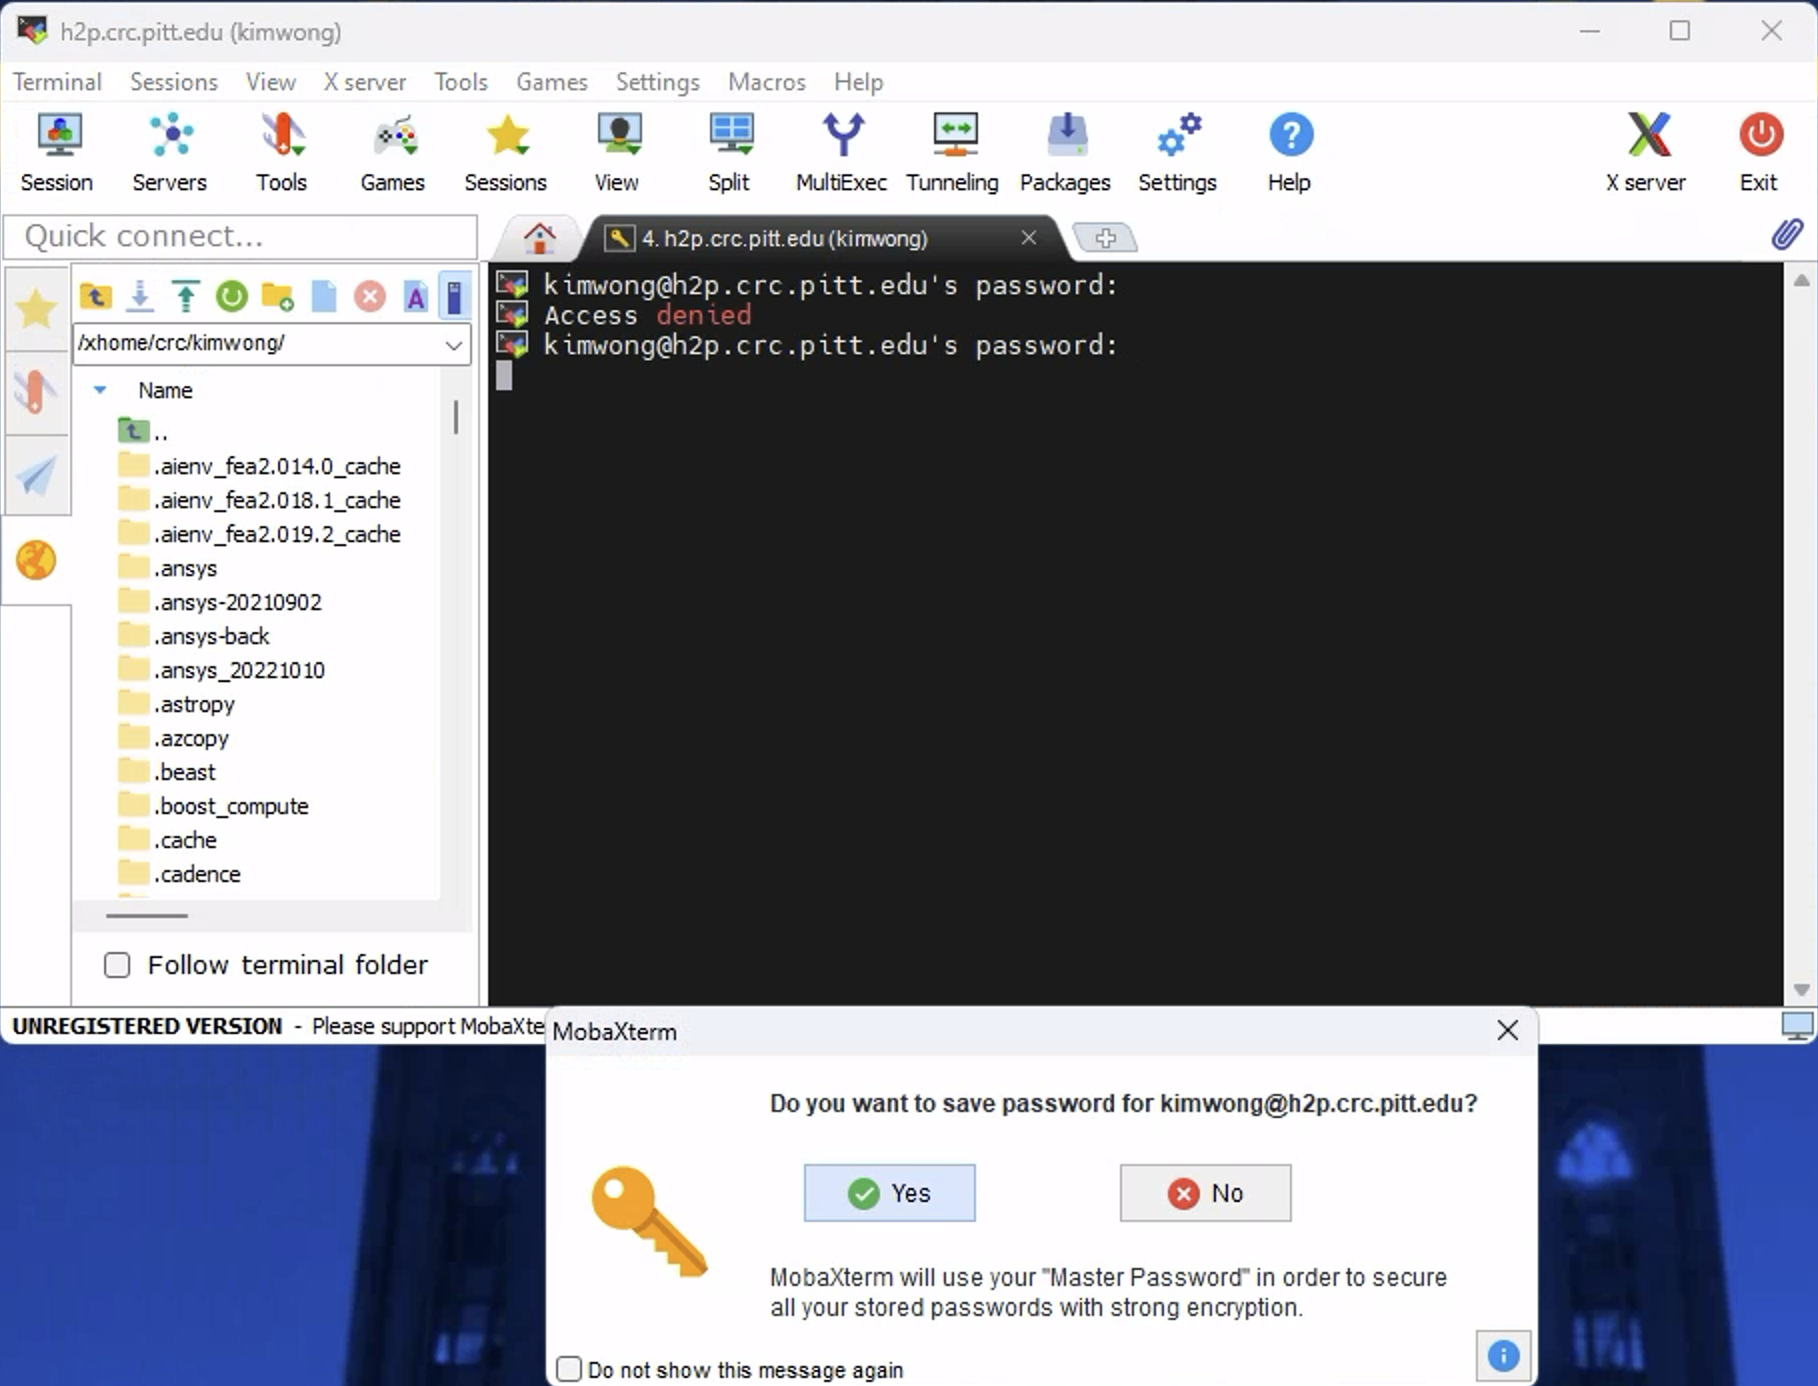
Task: Open the View toolbar icon
Action: [x=617, y=153]
